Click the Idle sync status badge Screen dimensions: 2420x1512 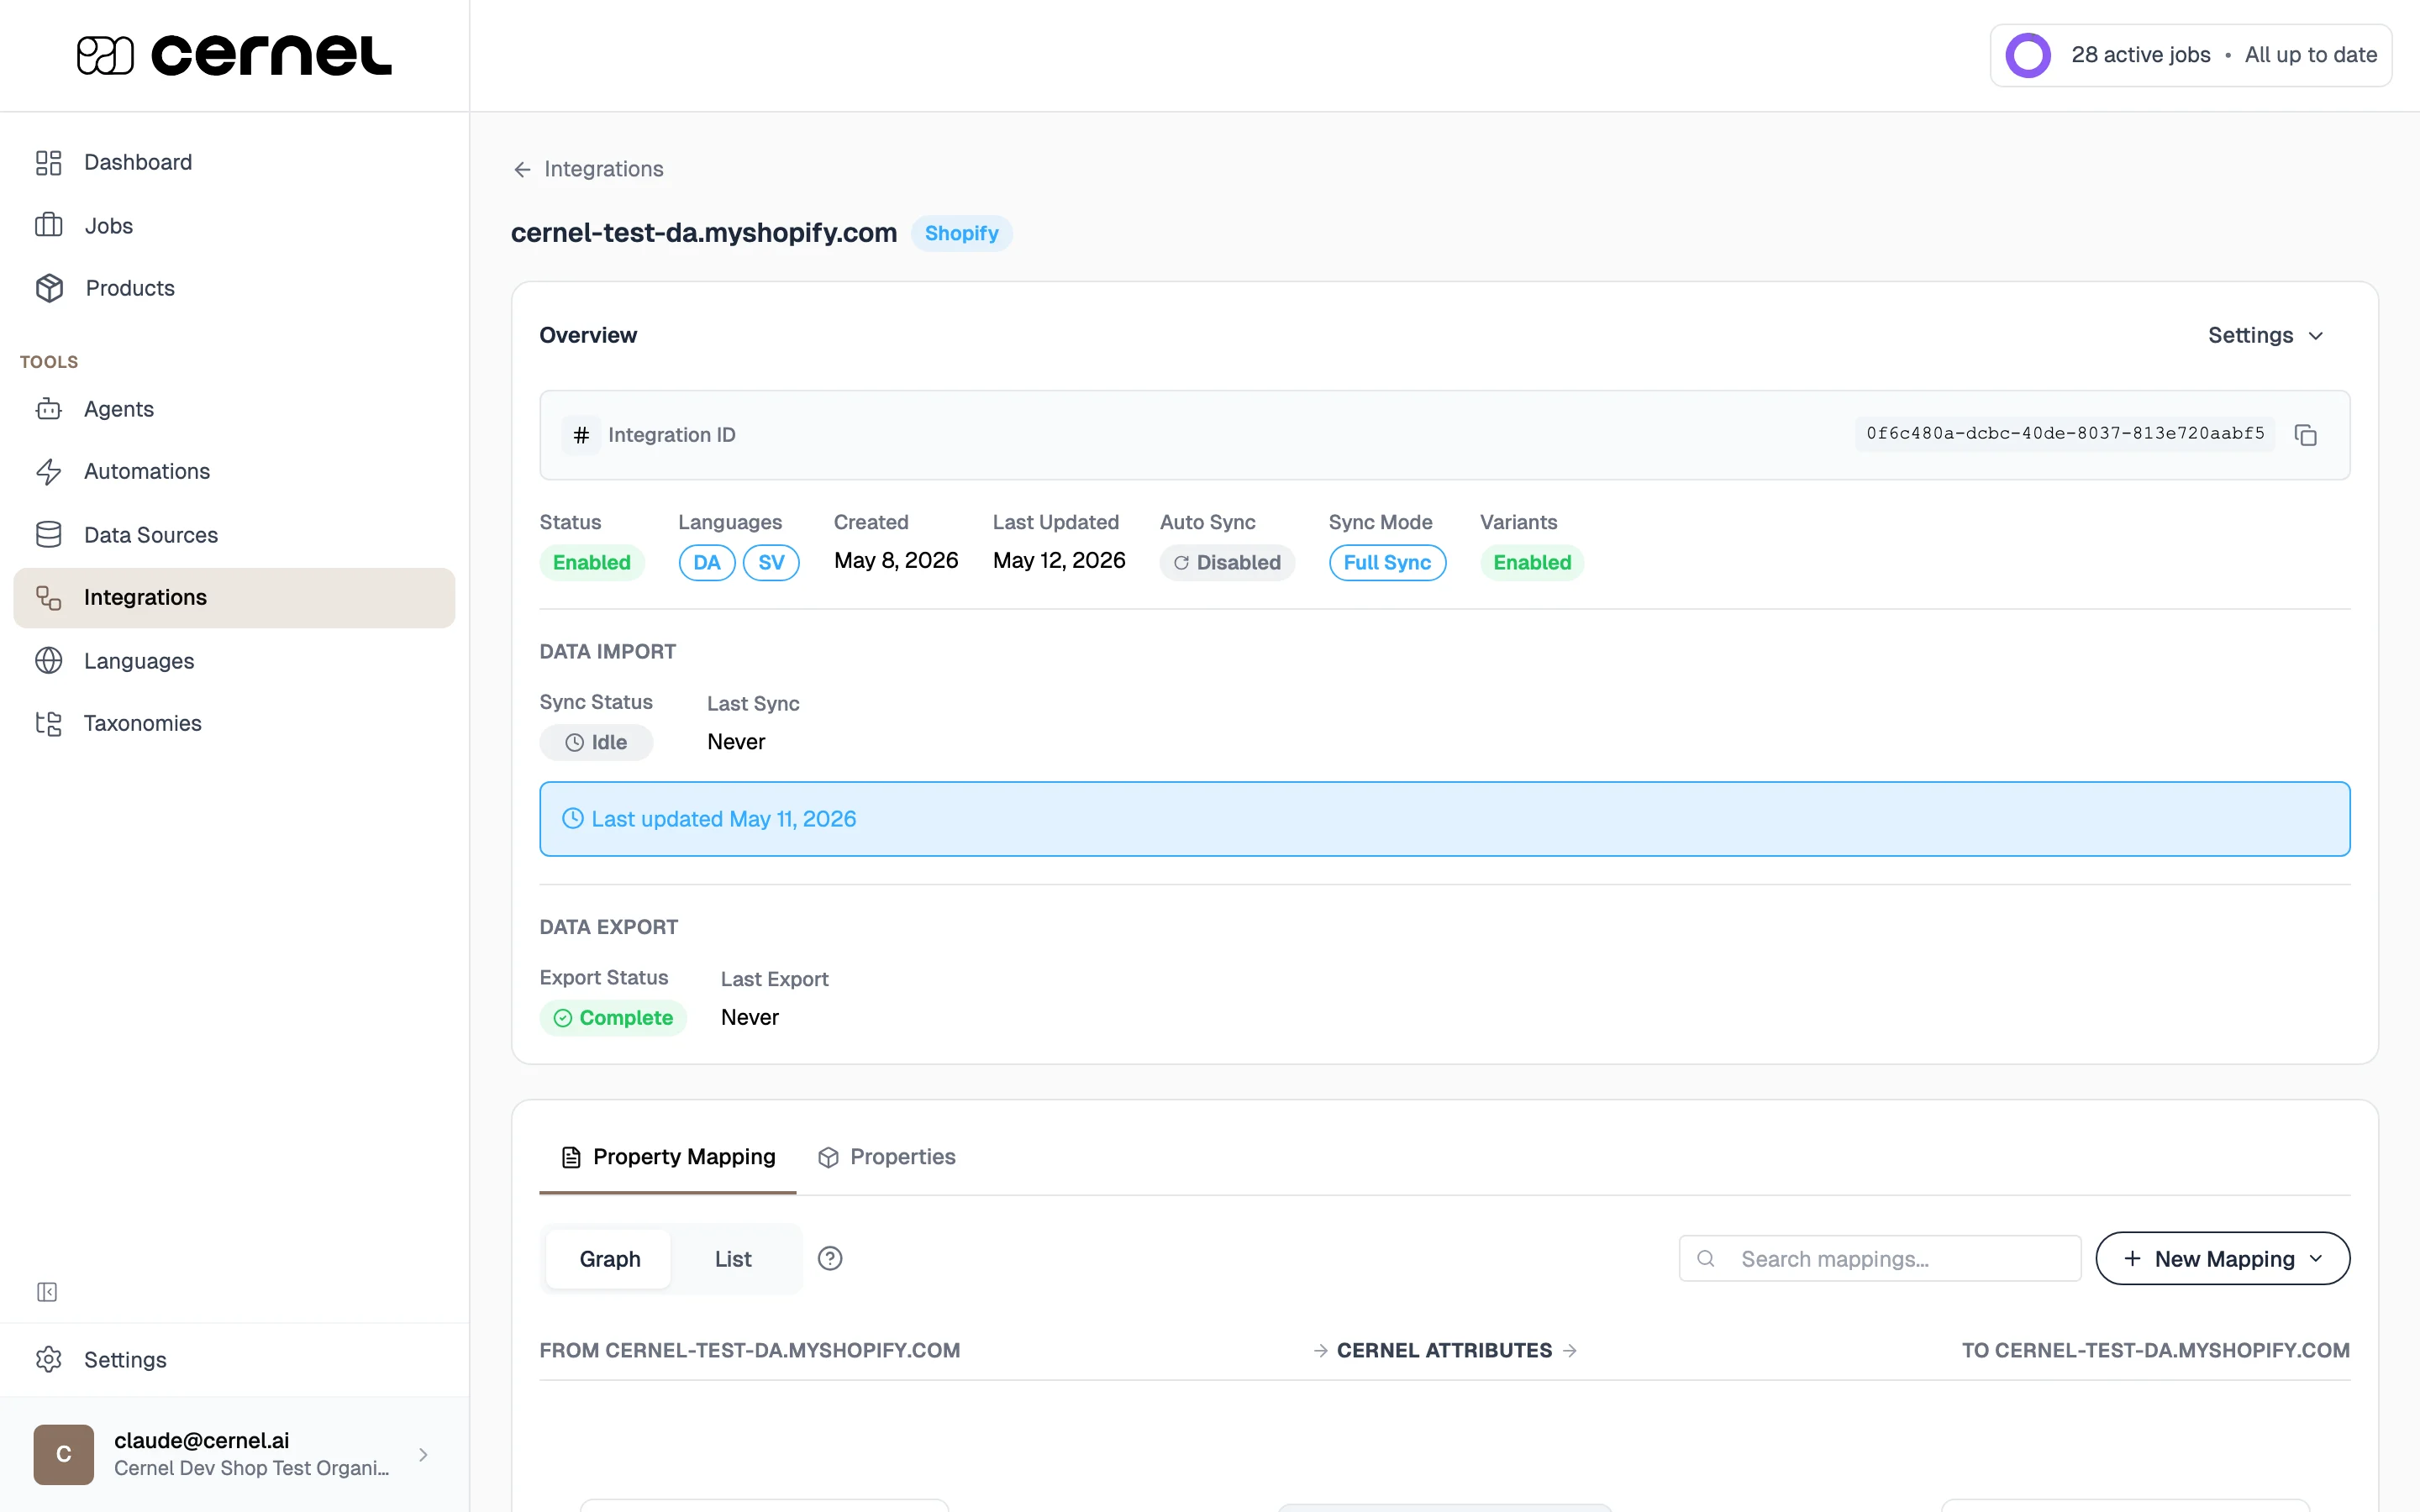click(596, 742)
